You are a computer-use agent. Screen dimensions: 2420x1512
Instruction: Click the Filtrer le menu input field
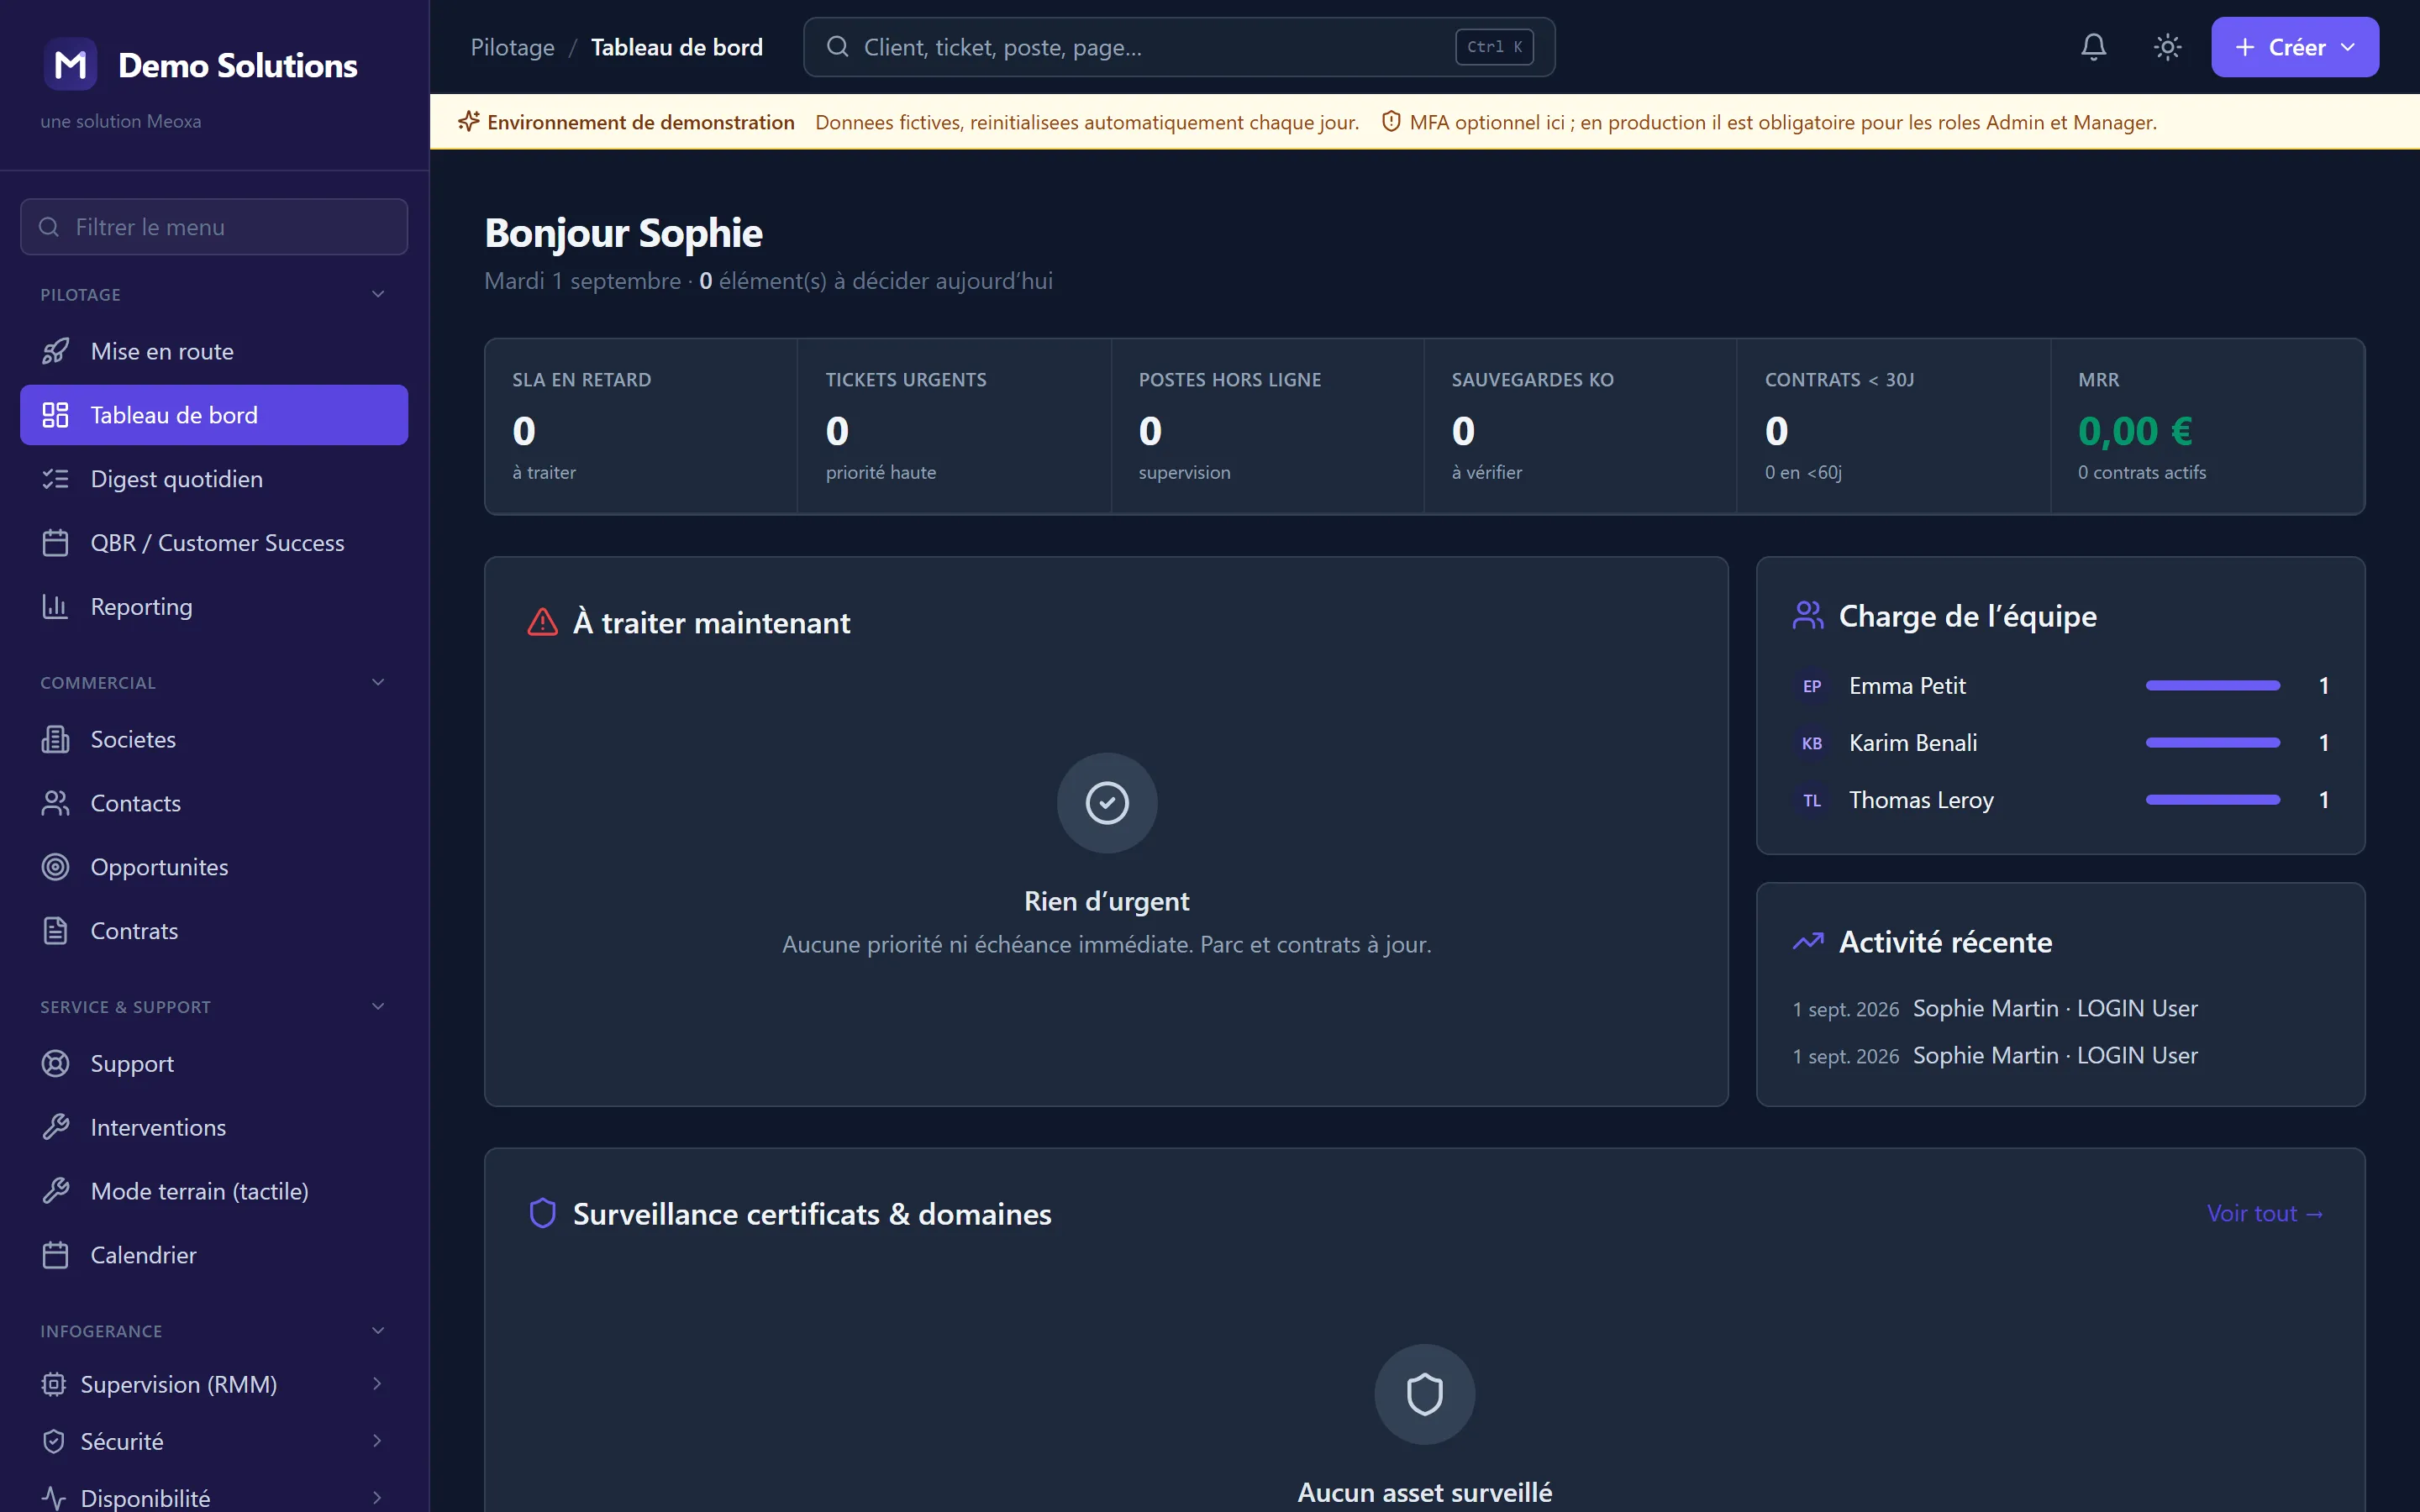(214, 227)
